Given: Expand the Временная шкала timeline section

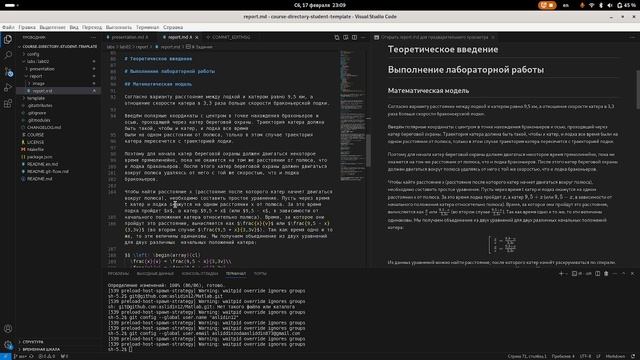Looking at the screenshot, I should [x=58, y=349].
